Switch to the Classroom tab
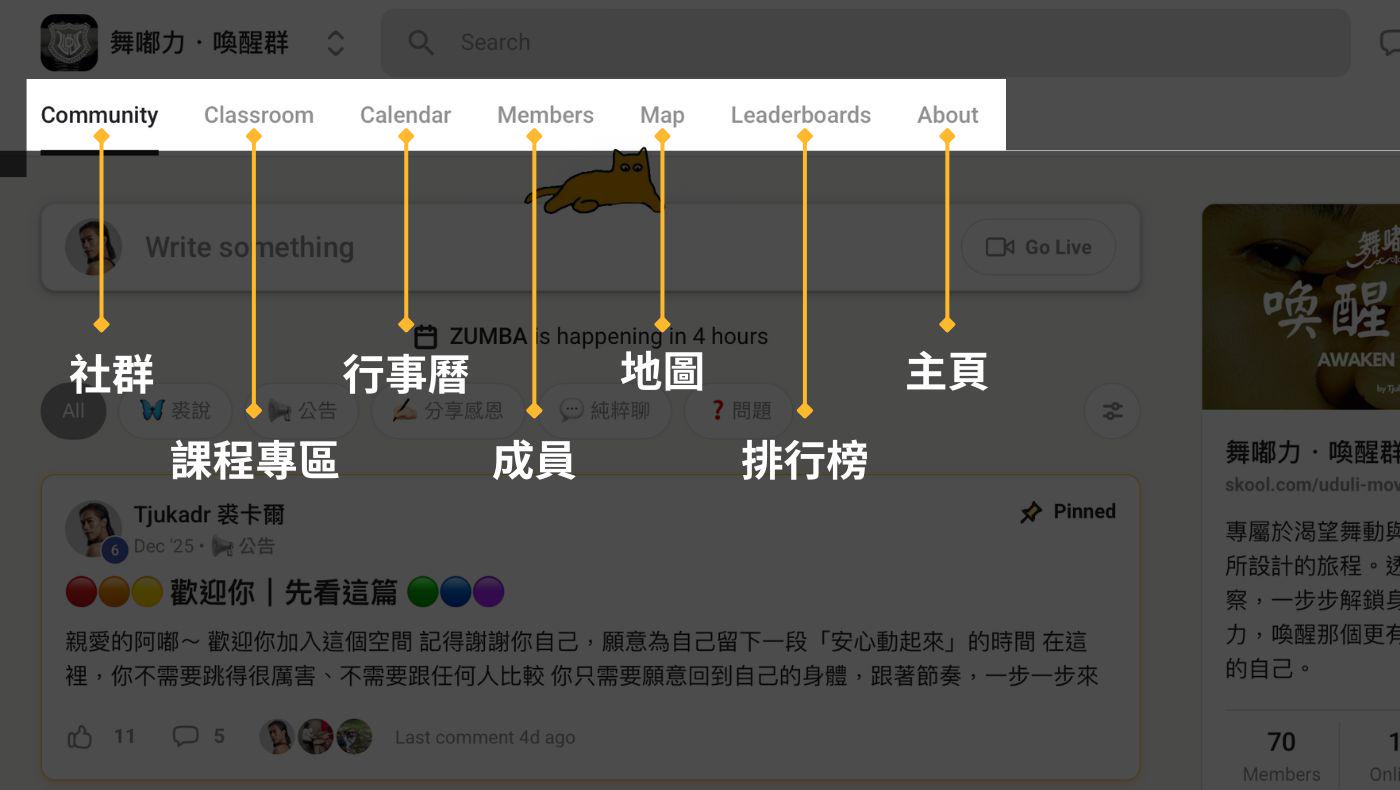This screenshot has width=1400, height=790. click(258, 115)
